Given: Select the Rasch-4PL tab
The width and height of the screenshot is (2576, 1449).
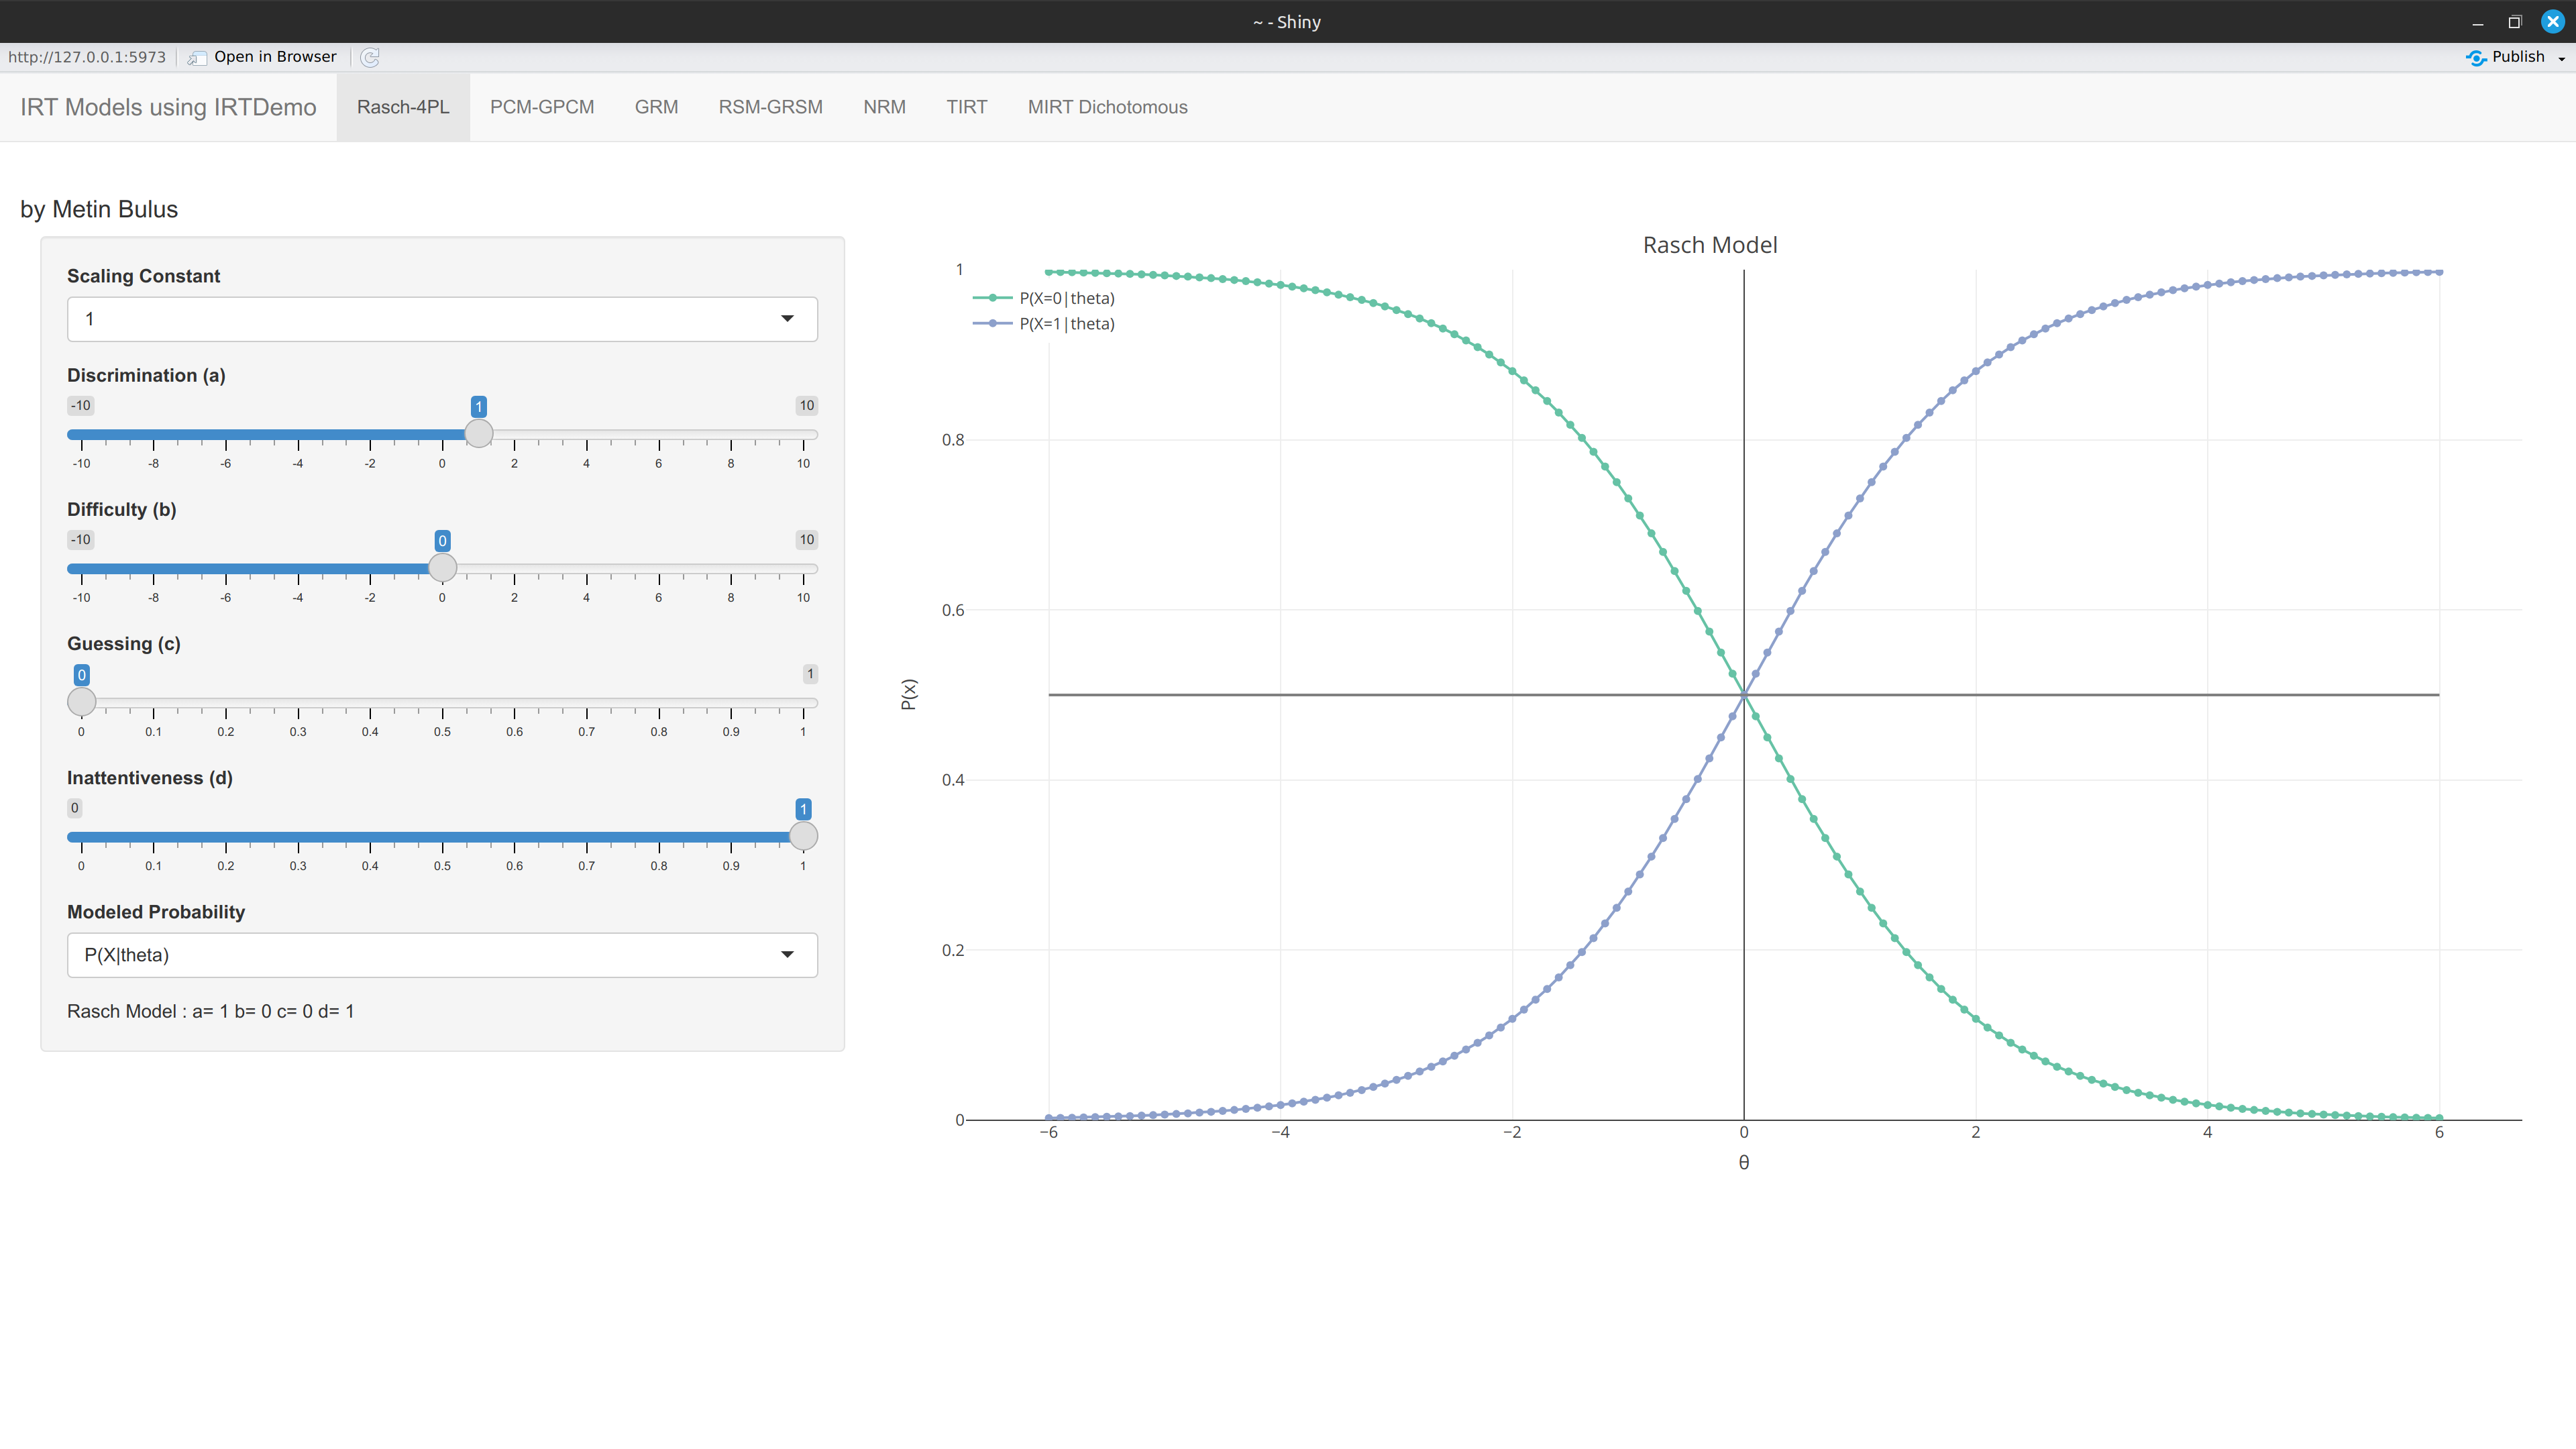Looking at the screenshot, I should (x=403, y=107).
